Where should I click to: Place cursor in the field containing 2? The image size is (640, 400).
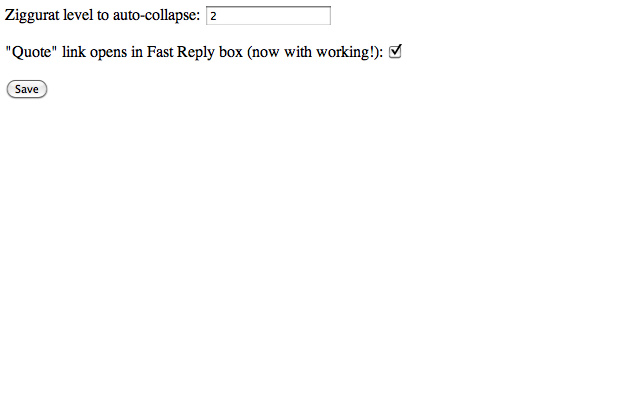click(268, 16)
